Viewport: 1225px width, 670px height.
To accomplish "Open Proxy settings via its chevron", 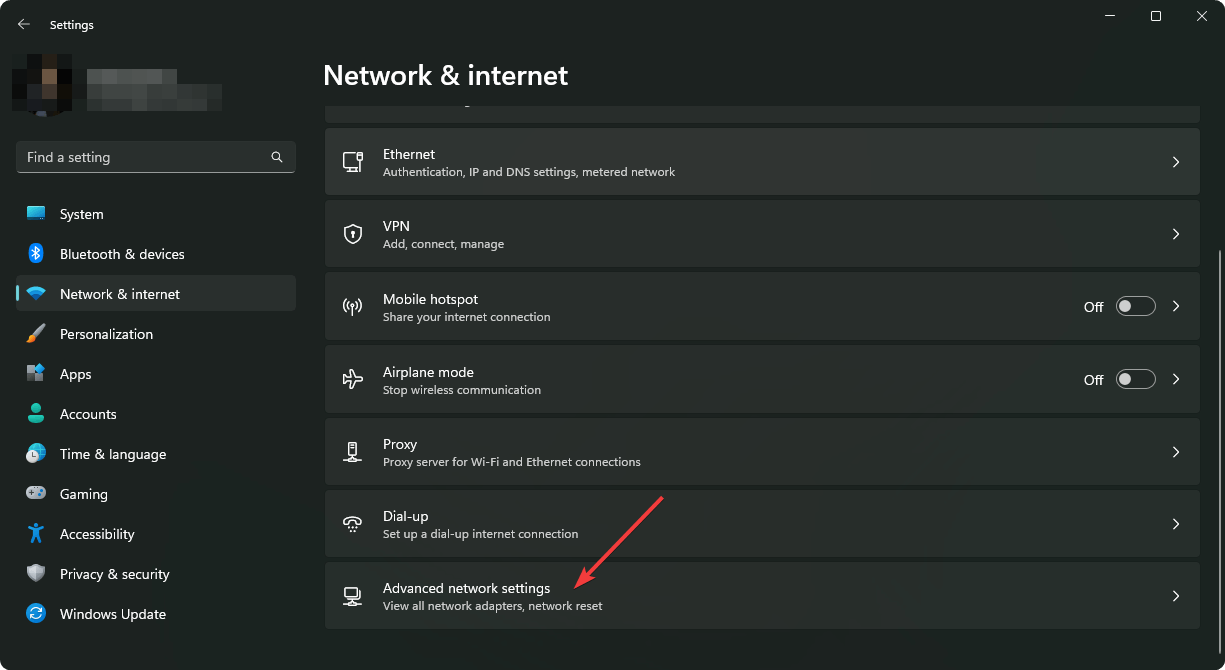I will click(x=1176, y=452).
